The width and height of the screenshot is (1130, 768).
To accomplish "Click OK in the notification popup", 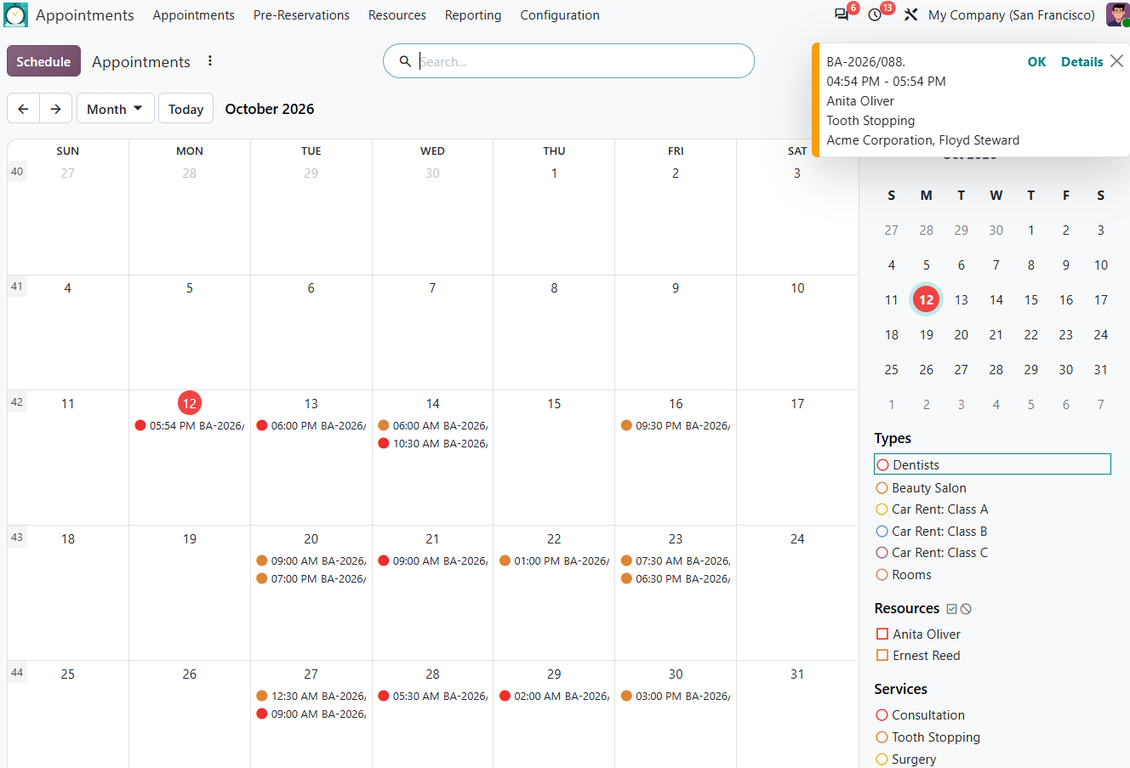I will pyautogui.click(x=1036, y=62).
